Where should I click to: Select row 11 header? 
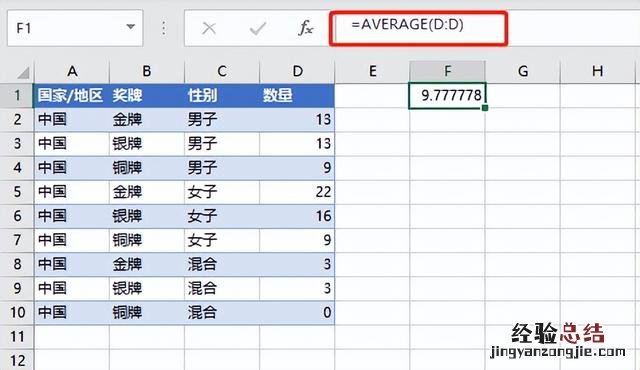pos(17,337)
